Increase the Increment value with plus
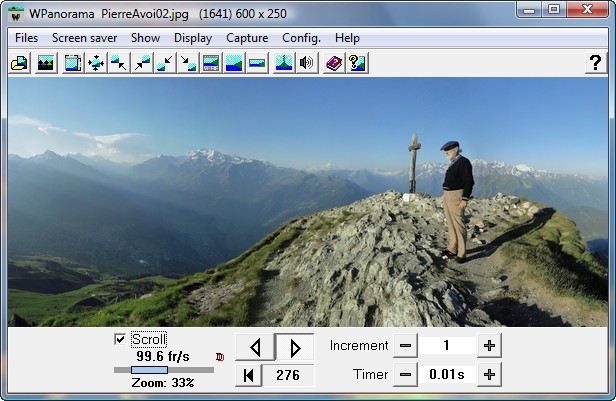This screenshot has width=616, height=401. click(x=489, y=346)
